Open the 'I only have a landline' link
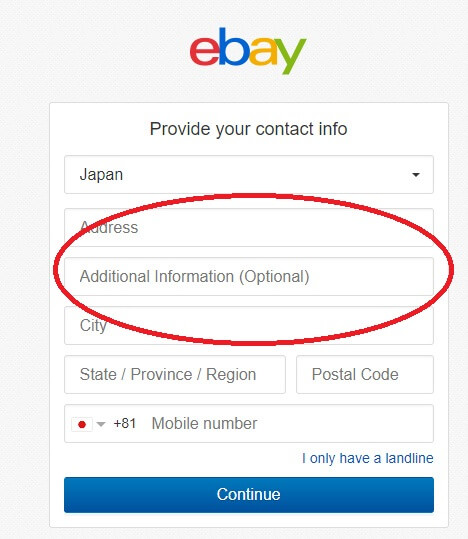 [368, 458]
